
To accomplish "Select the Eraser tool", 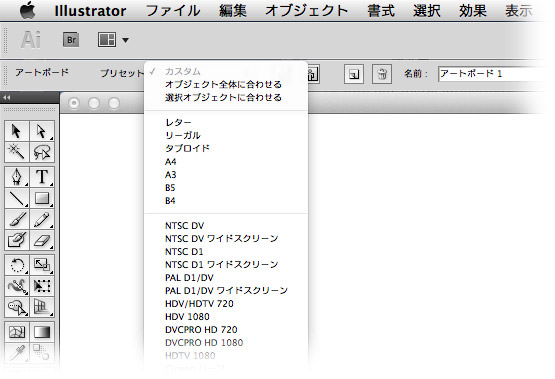I will 42,240.
